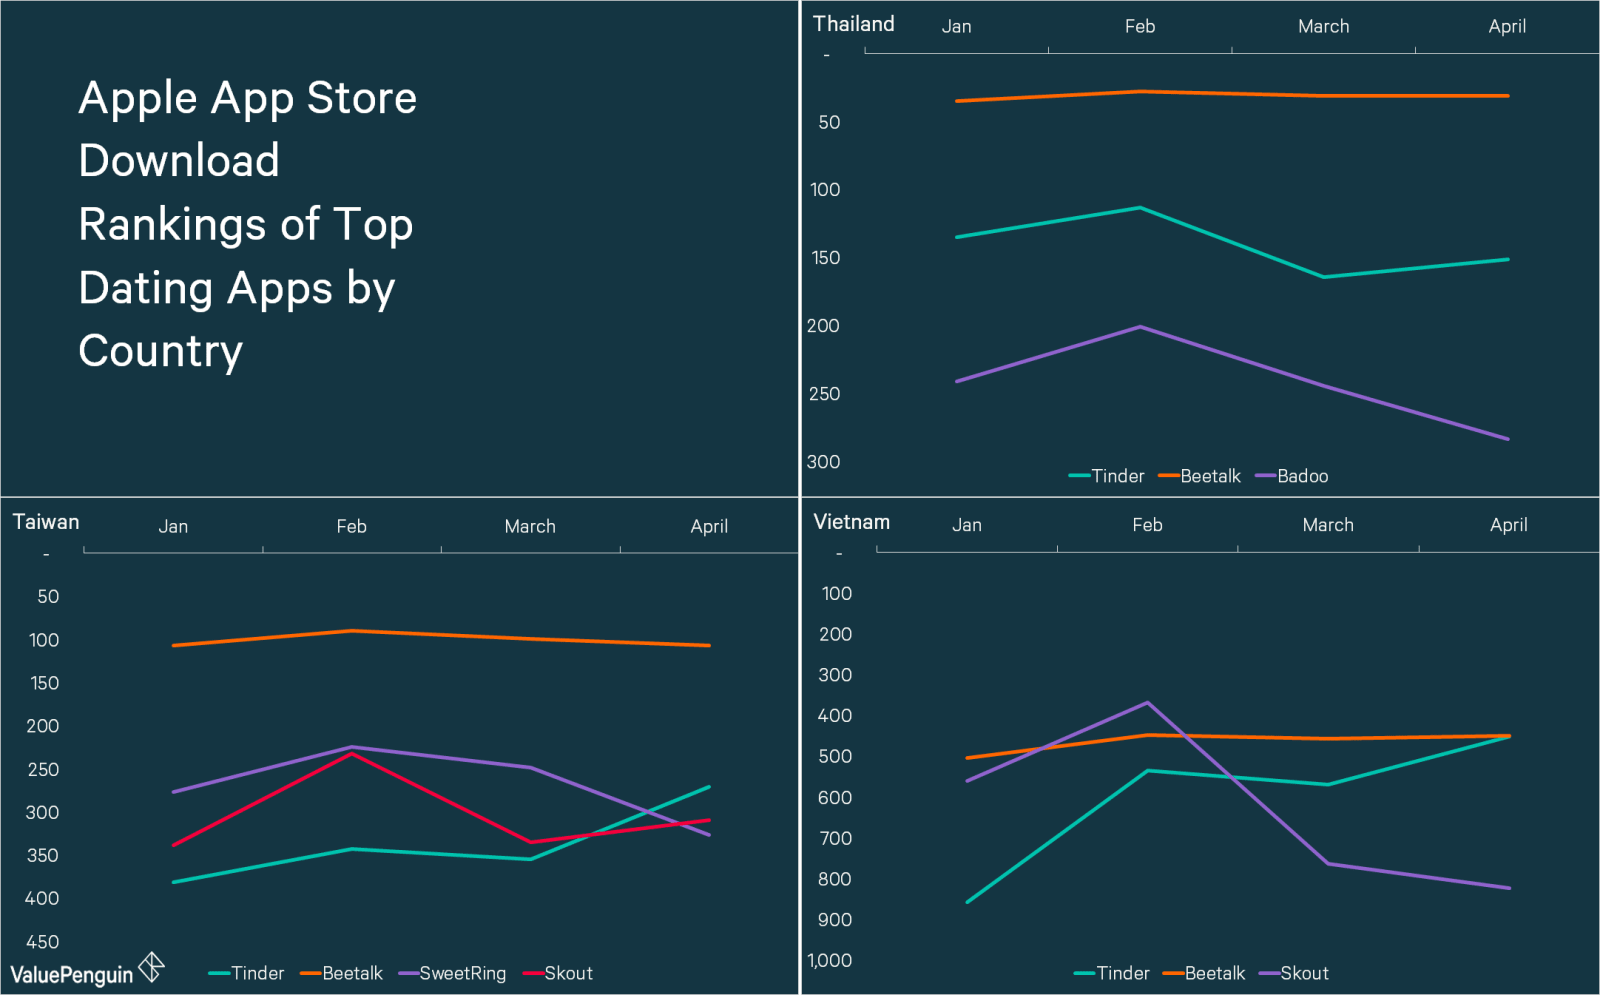
Task: Click the March axis label in Taiwan chart
Action: [530, 527]
